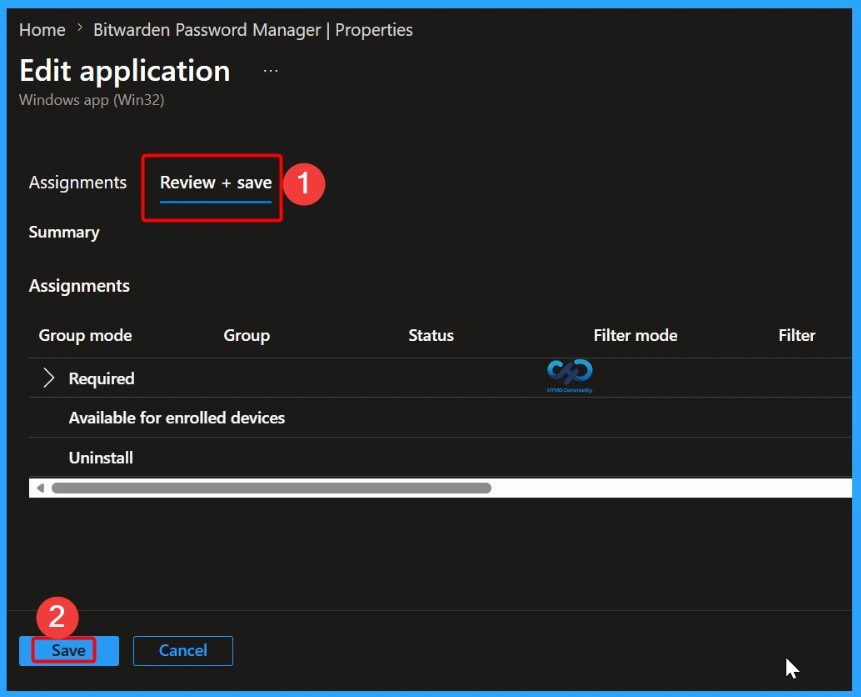The height and width of the screenshot is (697, 861).
Task: Open the ellipsis menu beside Edit application
Action: (x=270, y=71)
